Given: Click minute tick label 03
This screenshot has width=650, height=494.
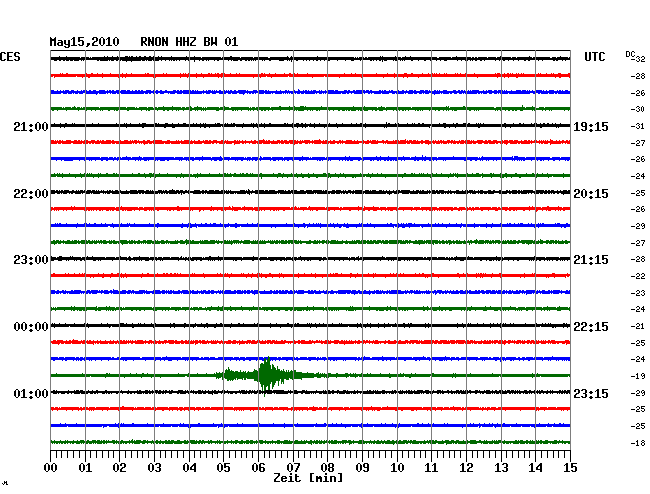Looking at the screenshot, I should pos(154,468).
